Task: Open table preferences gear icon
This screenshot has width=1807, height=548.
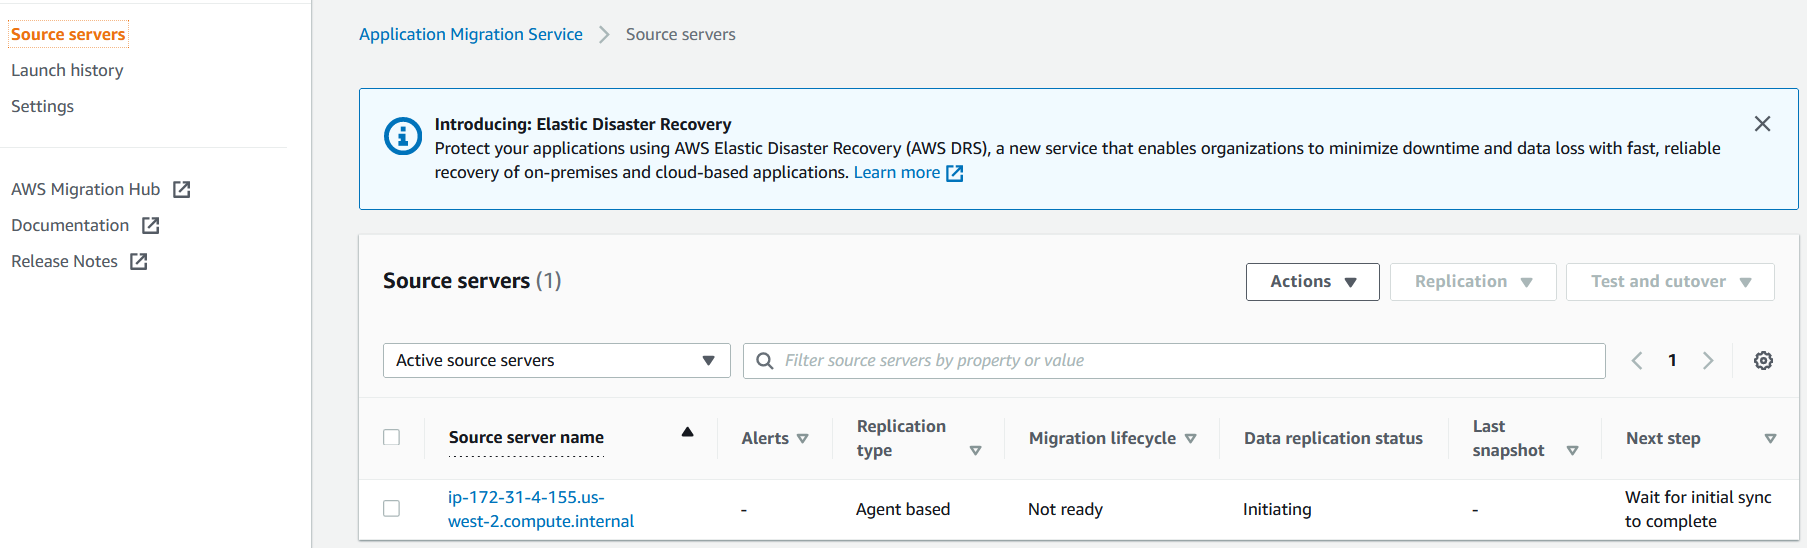Action: click(x=1763, y=361)
